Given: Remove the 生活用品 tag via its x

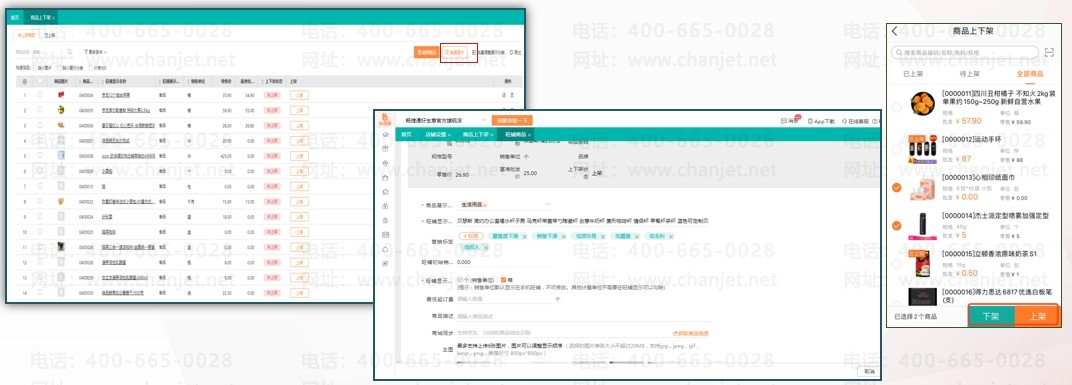Looking at the screenshot, I should (x=485, y=204).
